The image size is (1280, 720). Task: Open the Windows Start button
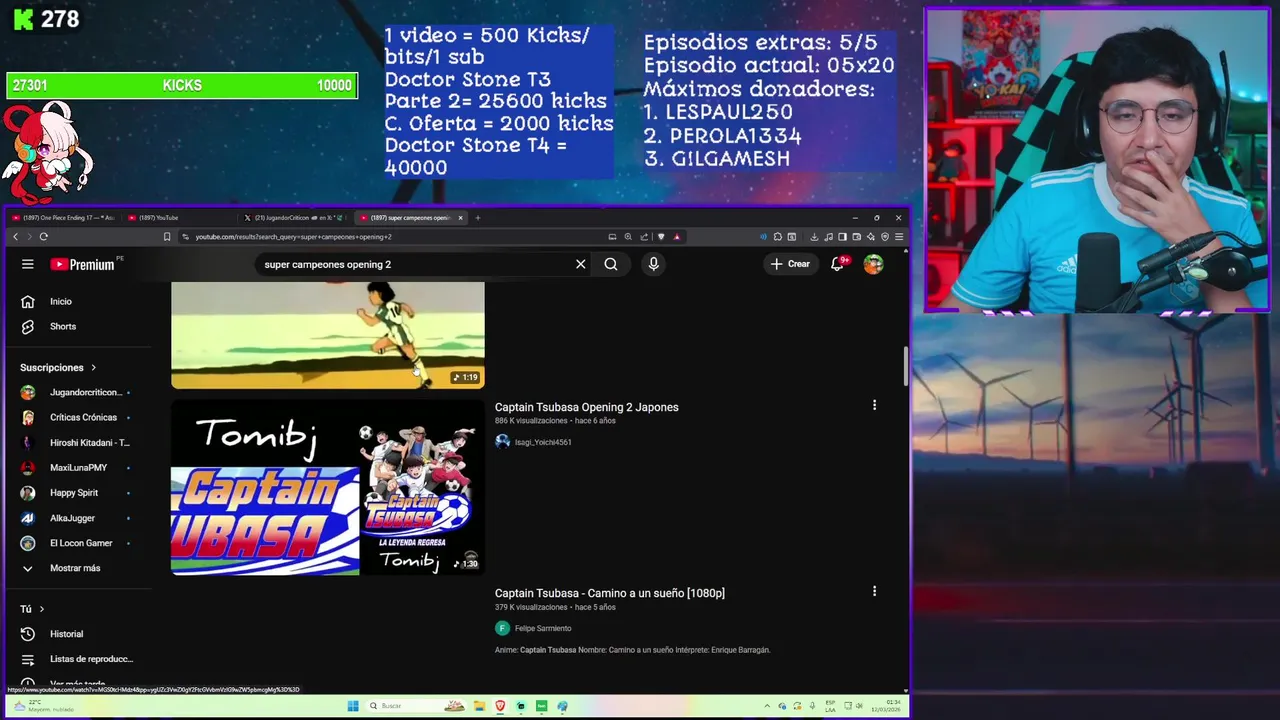[x=353, y=706]
